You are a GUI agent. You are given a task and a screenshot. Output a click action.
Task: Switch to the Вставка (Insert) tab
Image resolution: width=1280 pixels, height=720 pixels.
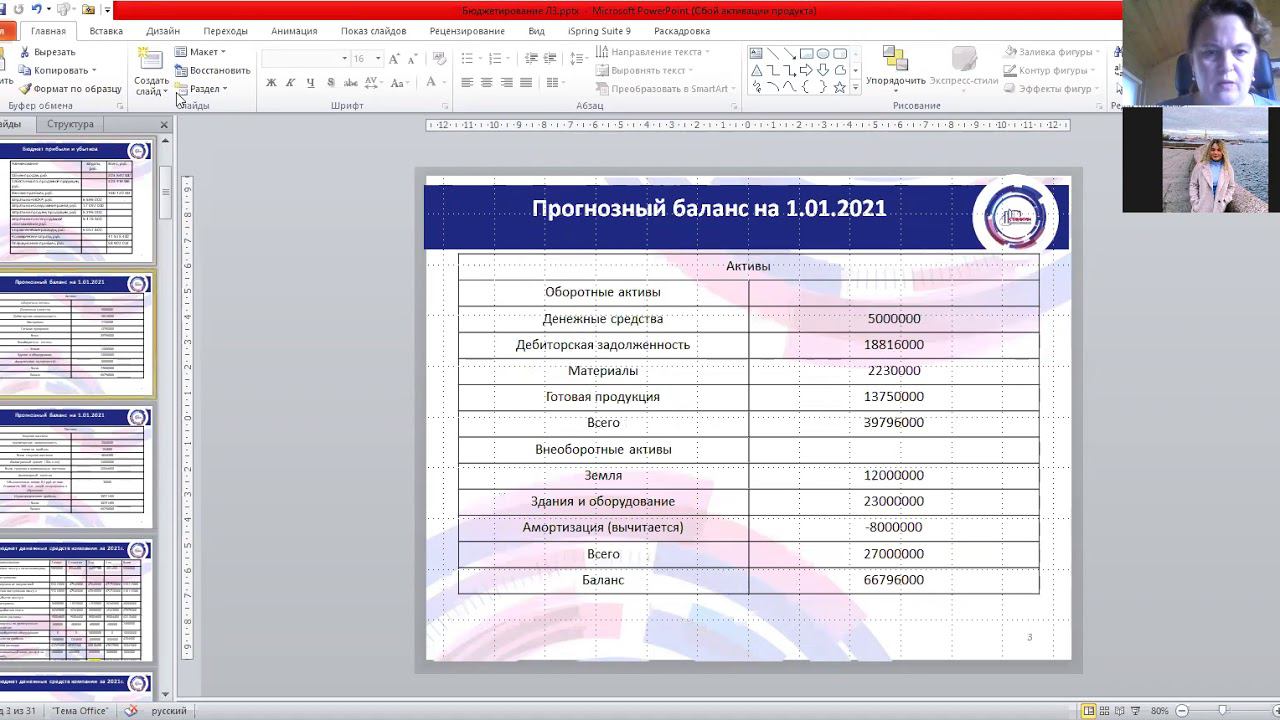coord(106,31)
